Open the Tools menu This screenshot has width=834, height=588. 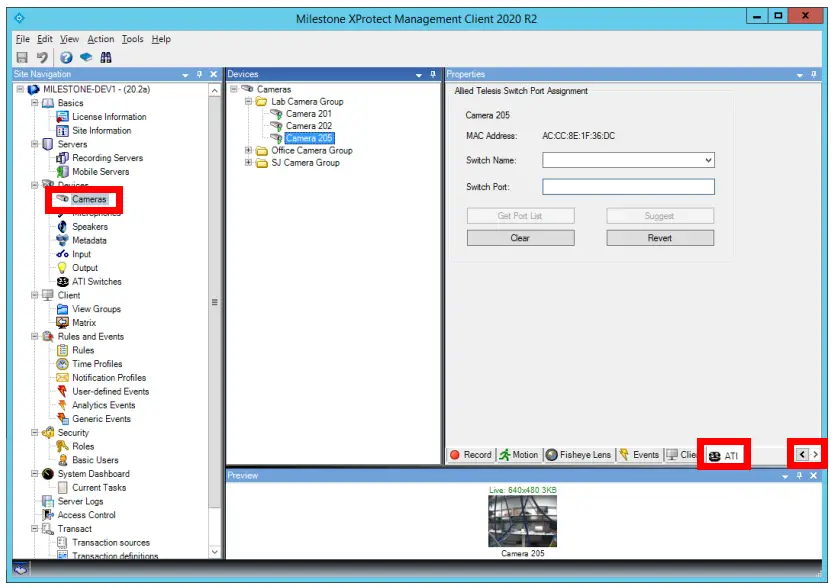(x=132, y=39)
